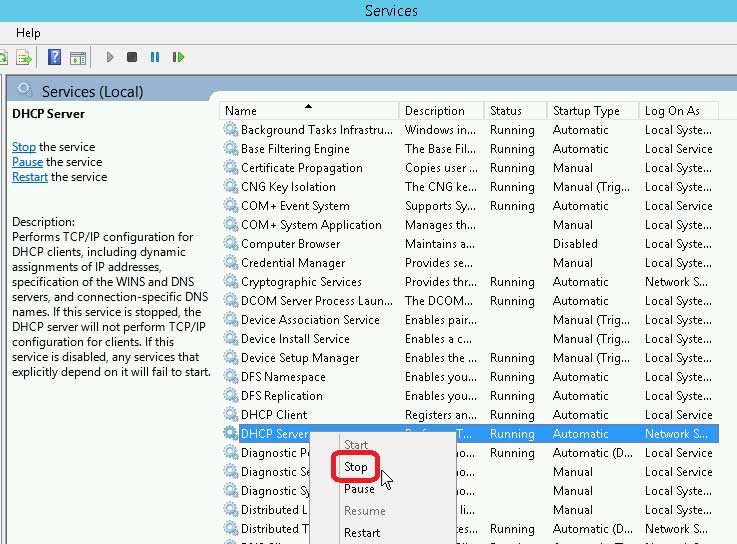Viewport: 737px width, 544px height.
Task: Click the Restart the service link
Action: point(30,177)
